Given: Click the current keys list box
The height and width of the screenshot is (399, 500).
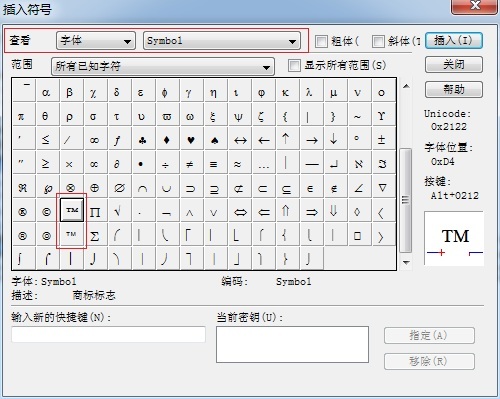Looking at the screenshot, I should coord(292,344).
